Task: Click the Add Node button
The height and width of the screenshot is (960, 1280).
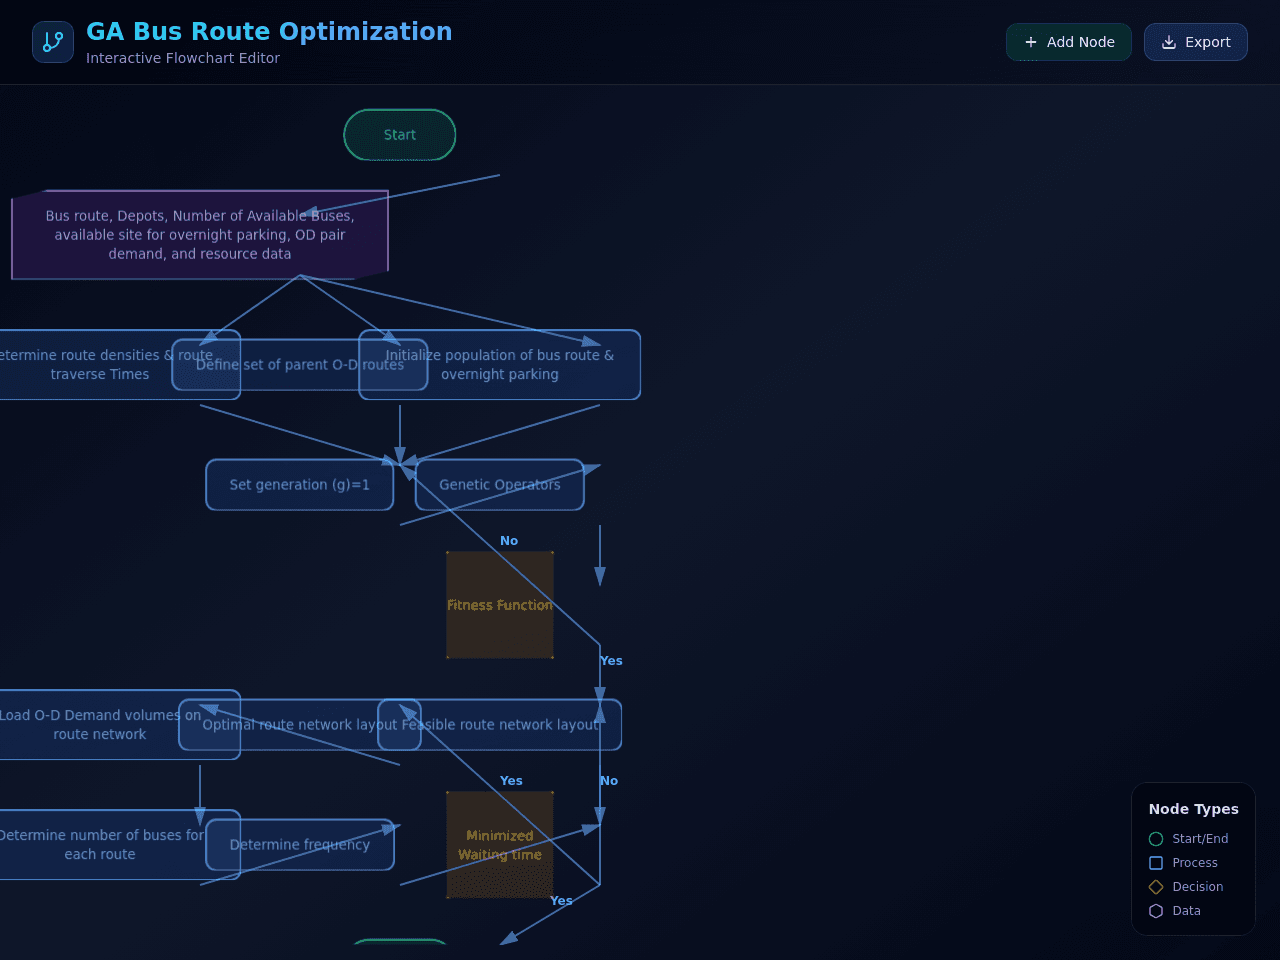Action: click(x=1069, y=42)
